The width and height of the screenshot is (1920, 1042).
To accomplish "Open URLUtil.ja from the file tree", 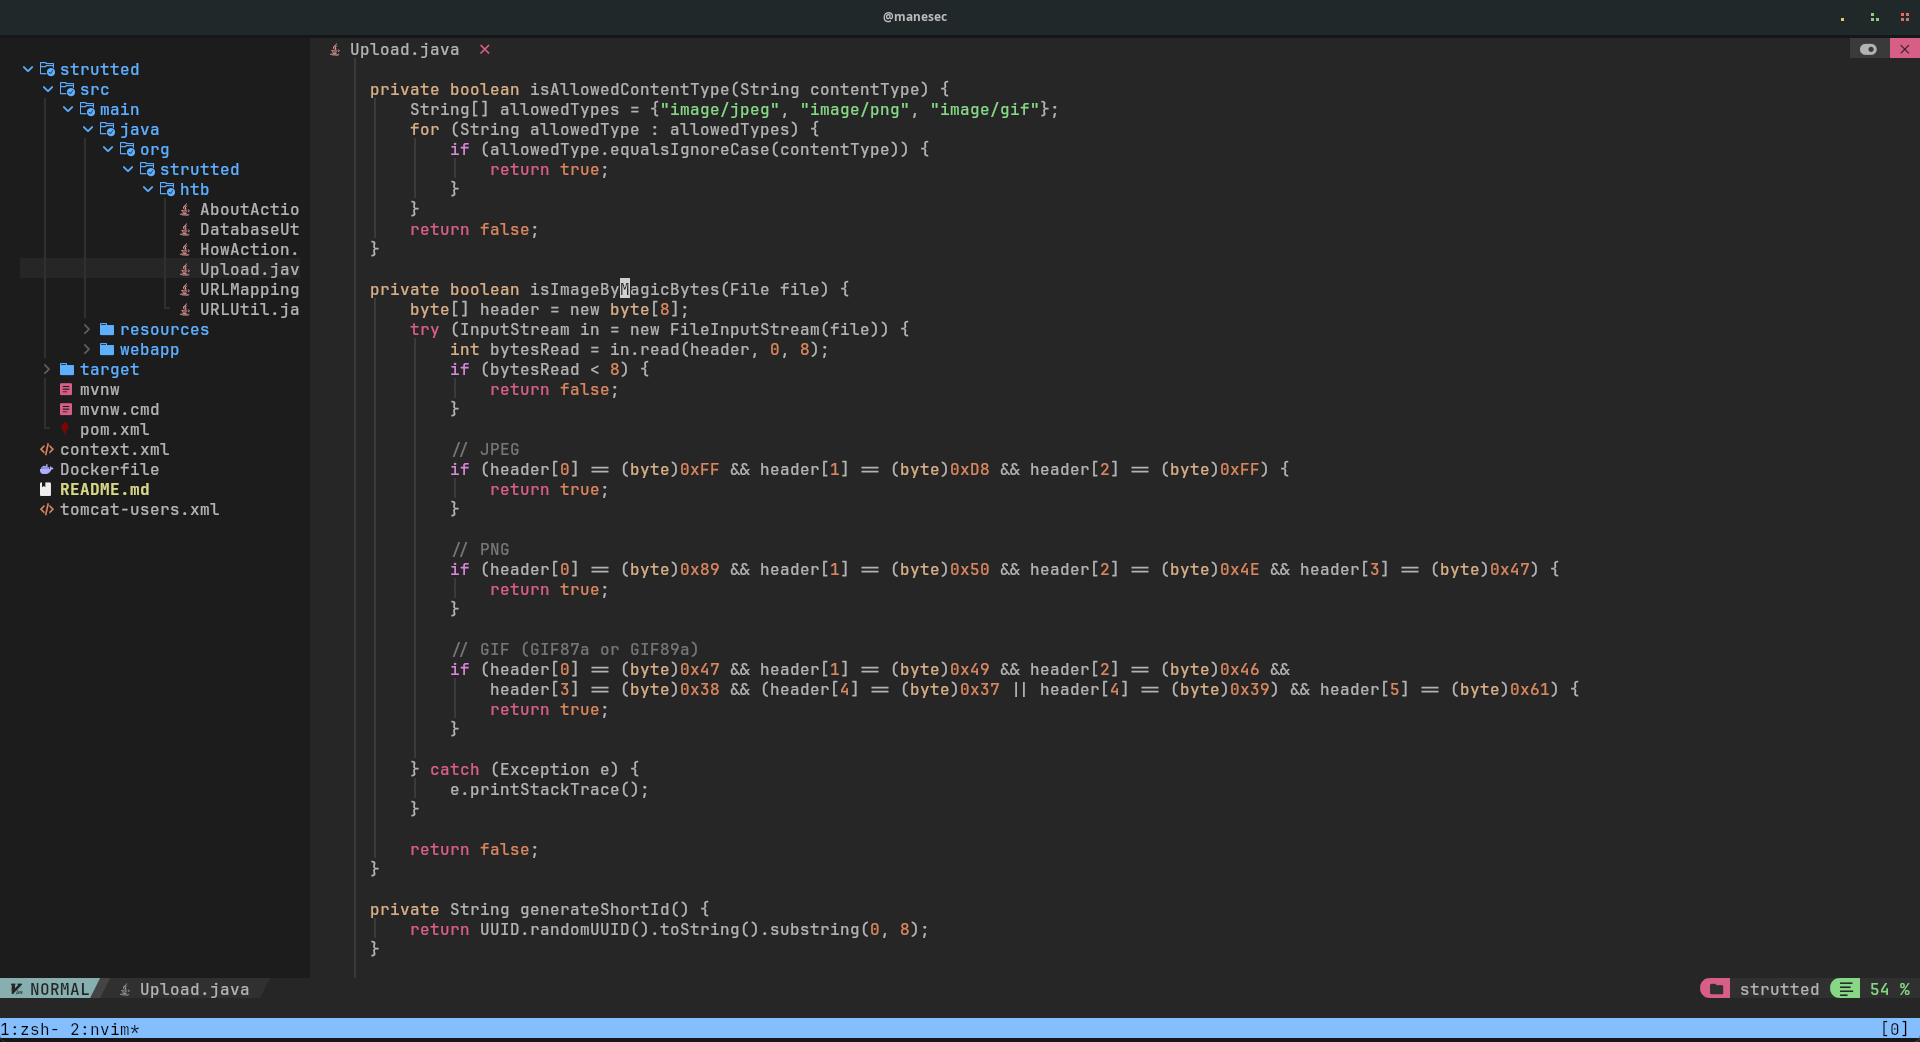I will [249, 309].
